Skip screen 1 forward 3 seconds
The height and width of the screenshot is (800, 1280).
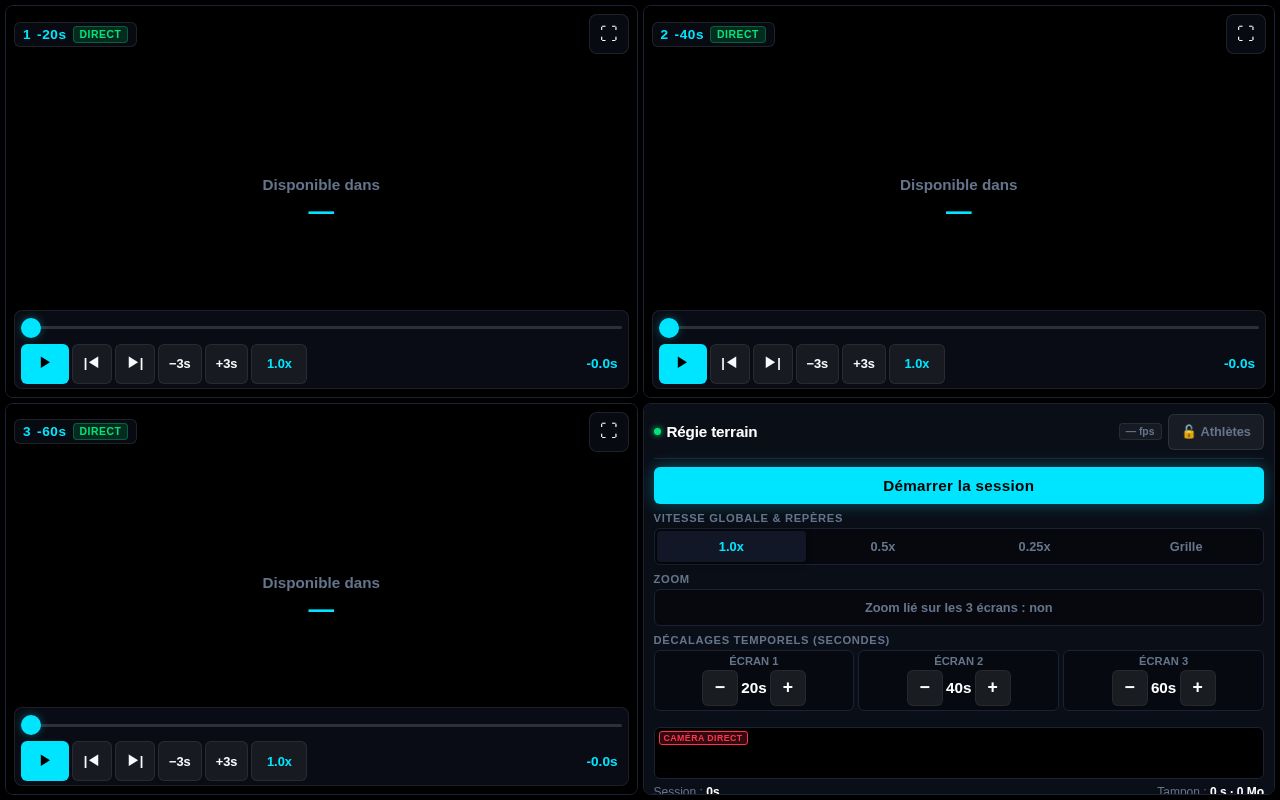pos(226,364)
